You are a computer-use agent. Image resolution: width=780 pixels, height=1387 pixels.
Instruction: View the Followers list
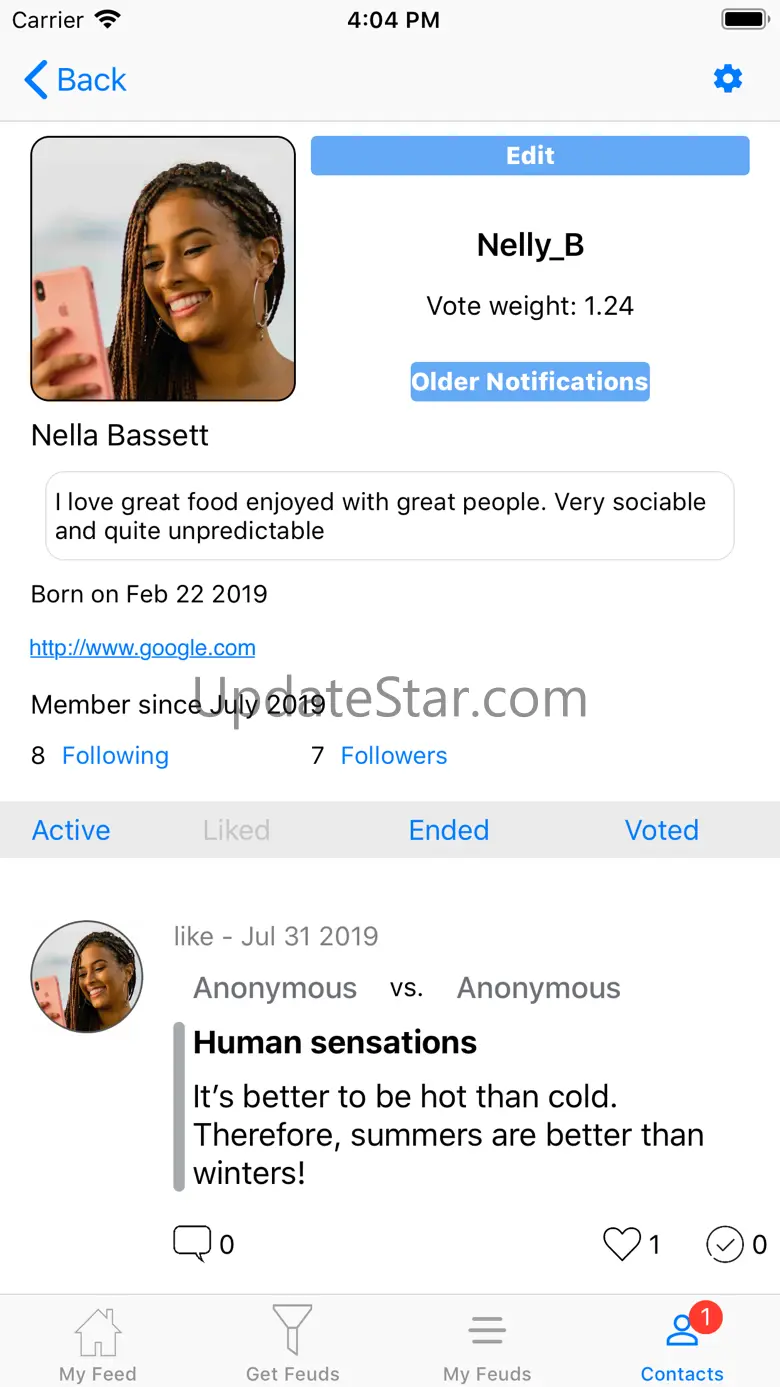(x=394, y=756)
